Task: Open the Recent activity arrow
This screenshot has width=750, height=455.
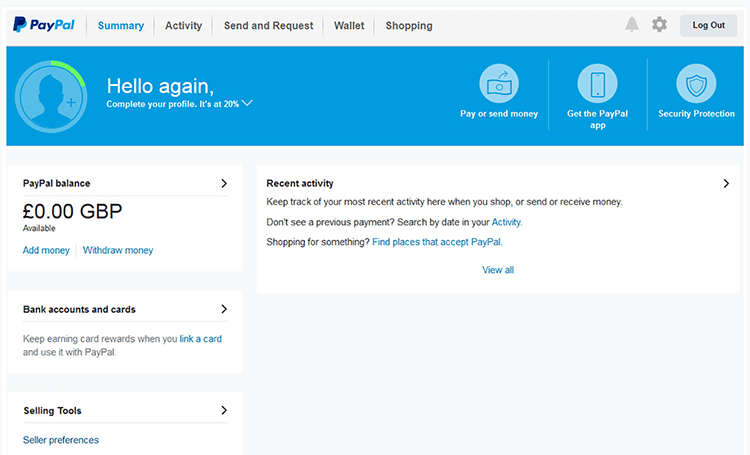Action: click(726, 184)
